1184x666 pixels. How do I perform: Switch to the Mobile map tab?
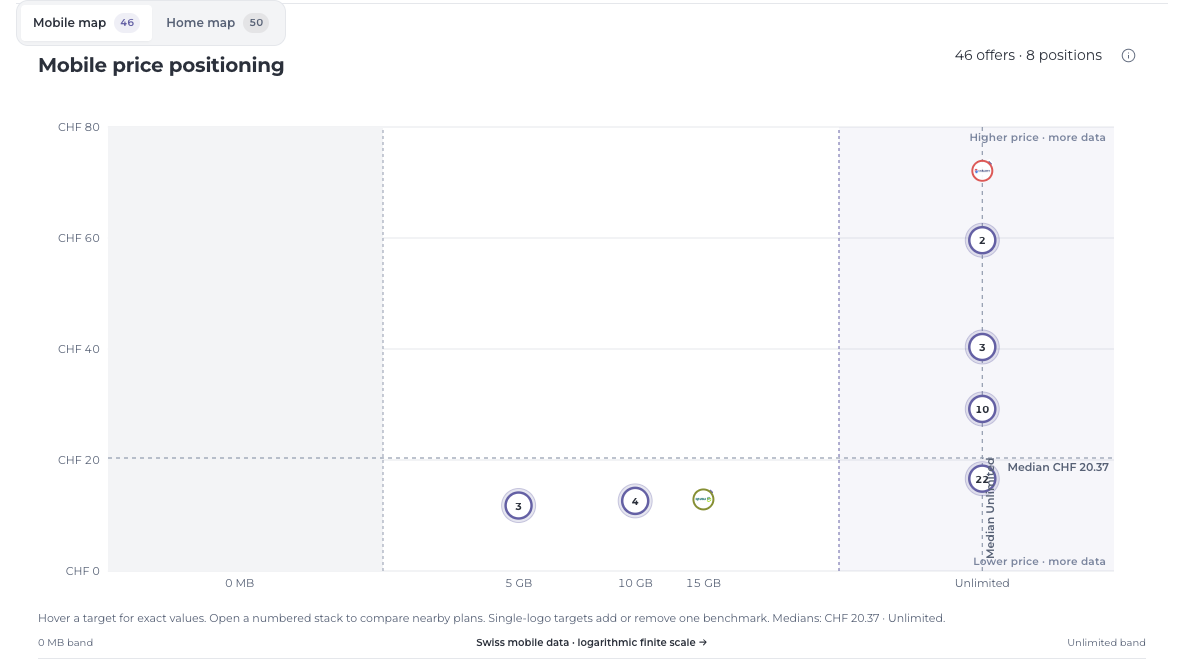pos(85,23)
